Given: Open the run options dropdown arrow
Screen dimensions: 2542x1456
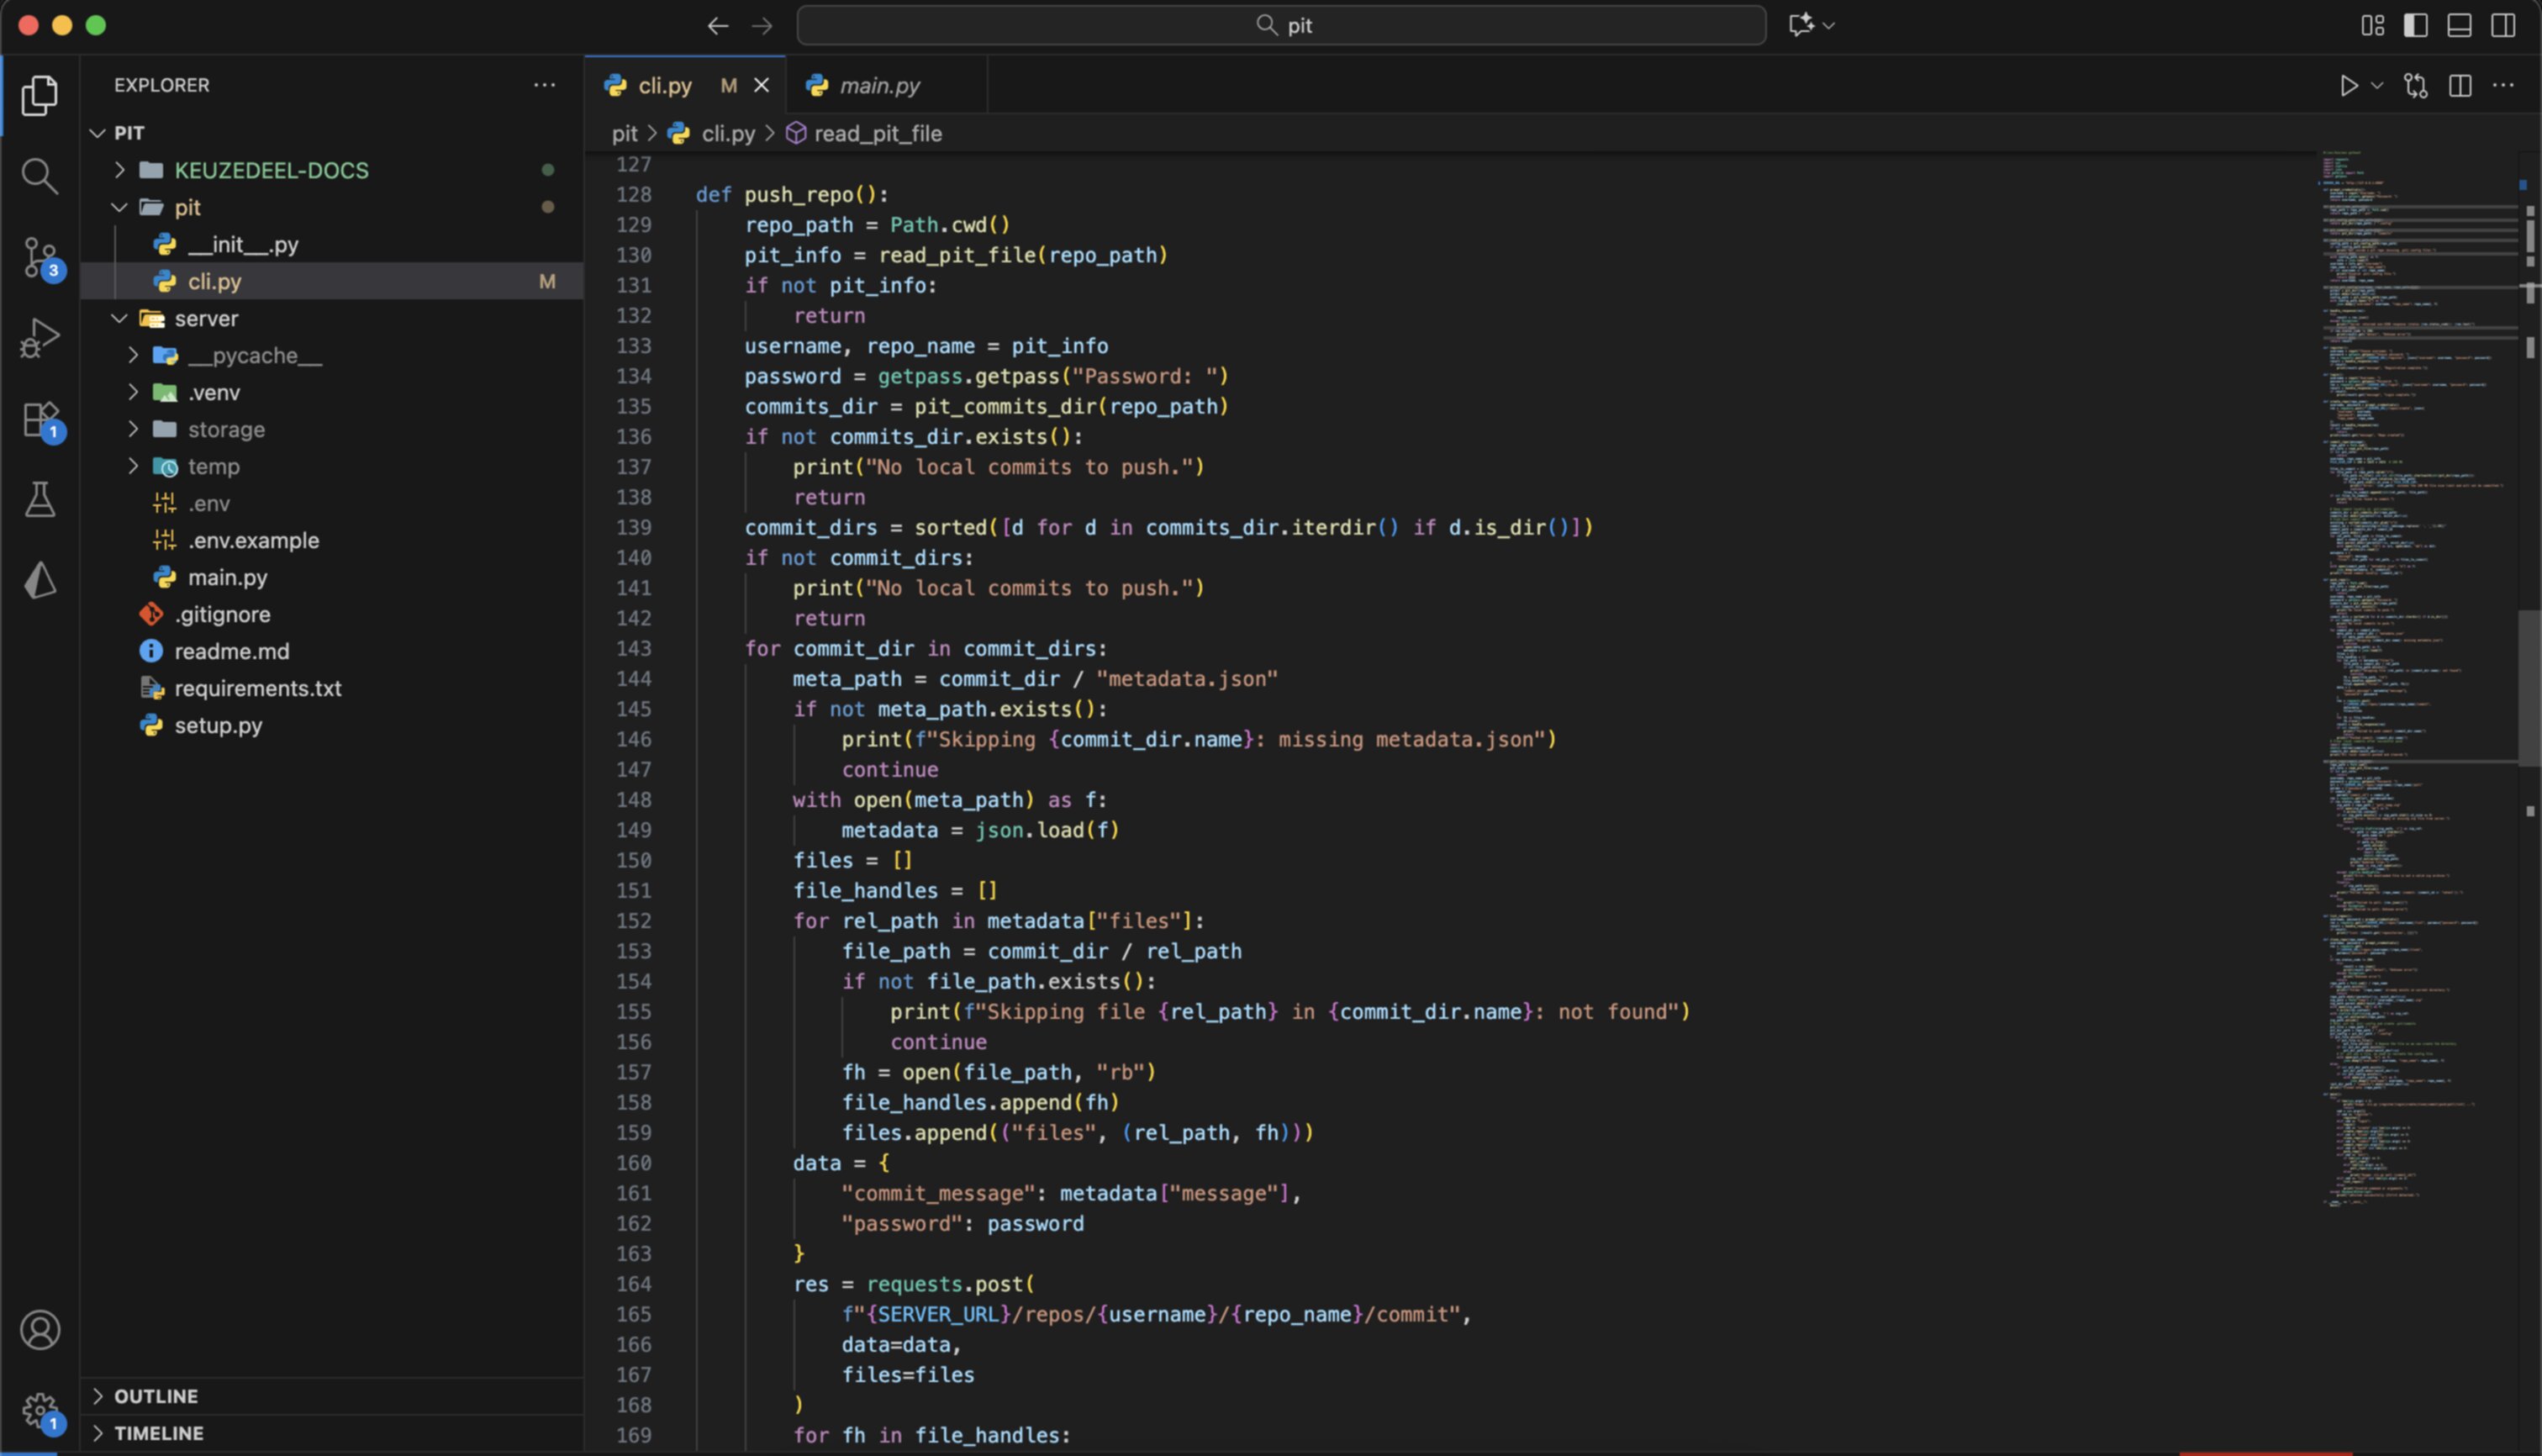Looking at the screenshot, I should (2377, 86).
